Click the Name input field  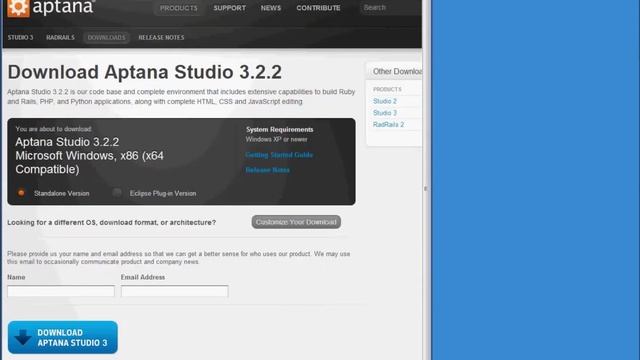pyautogui.click(x=61, y=291)
